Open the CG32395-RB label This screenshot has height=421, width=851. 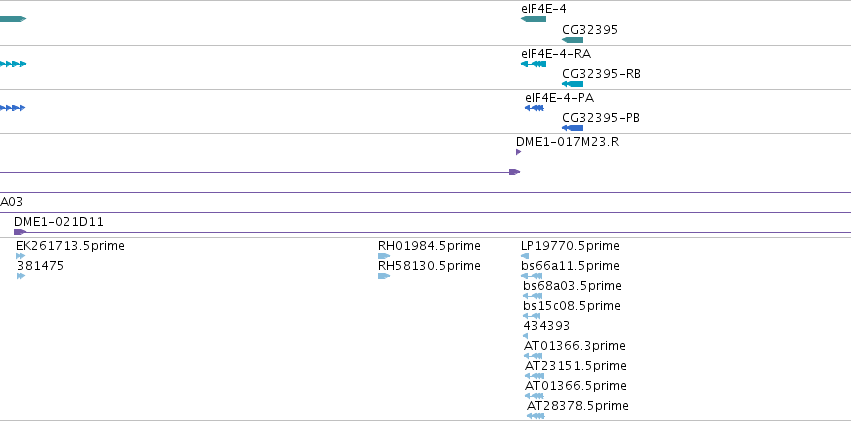tap(601, 74)
